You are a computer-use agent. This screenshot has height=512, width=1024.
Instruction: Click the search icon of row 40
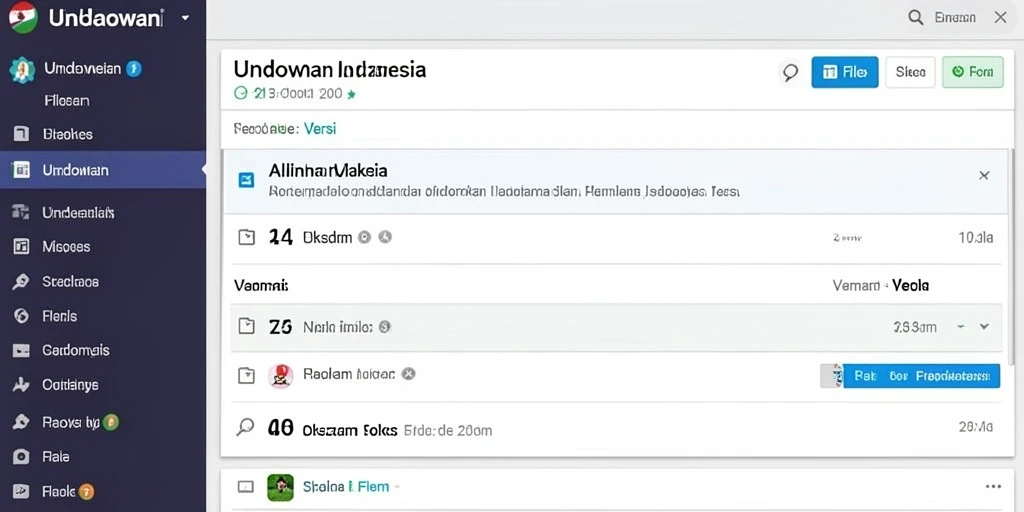(245, 428)
